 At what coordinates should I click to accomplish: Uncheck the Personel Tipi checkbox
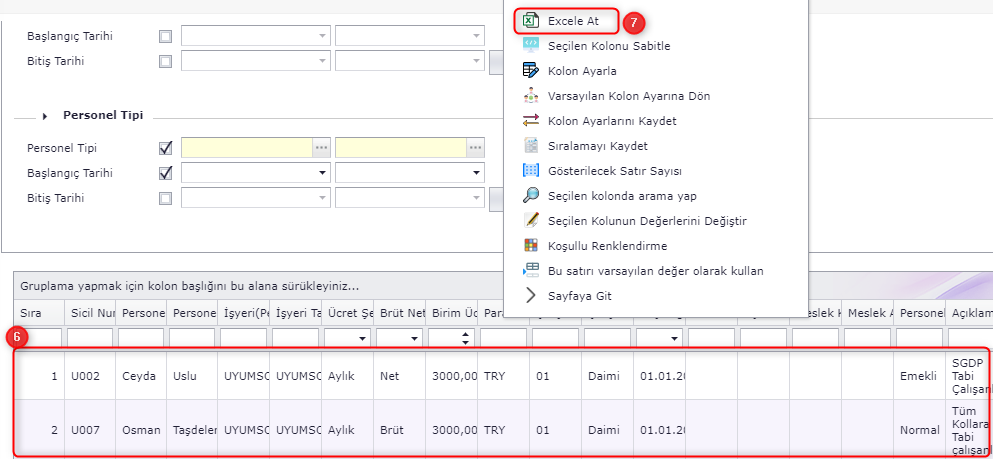coord(166,148)
